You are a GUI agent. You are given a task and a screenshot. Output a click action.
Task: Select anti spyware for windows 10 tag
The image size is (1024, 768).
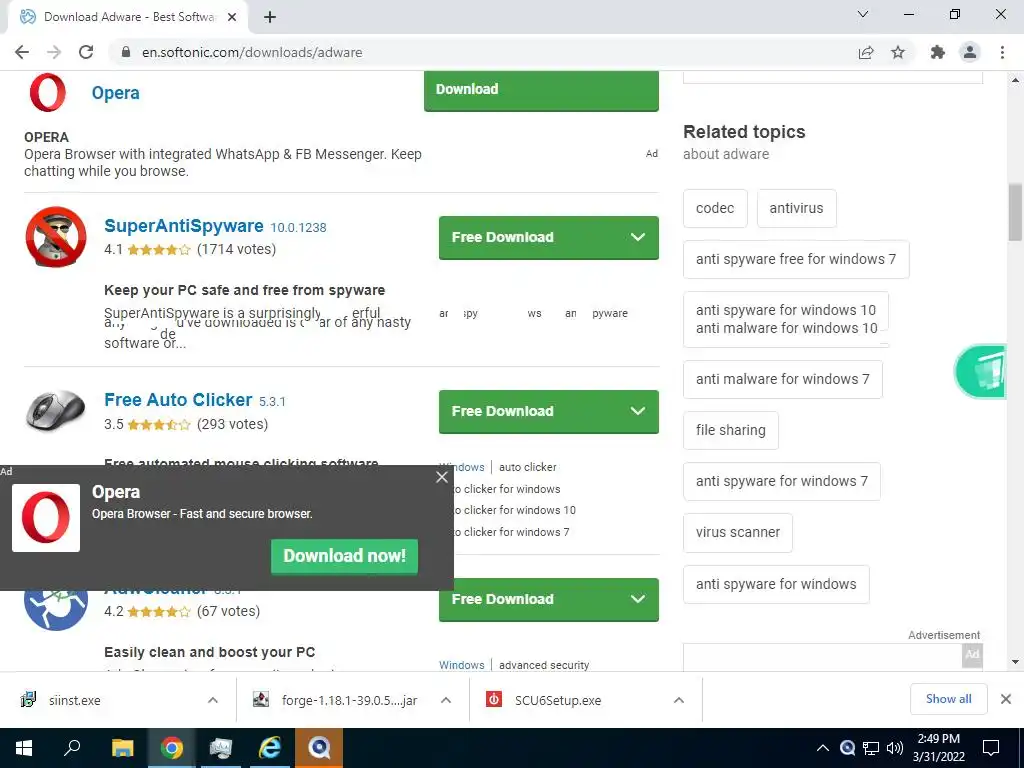[786, 310]
